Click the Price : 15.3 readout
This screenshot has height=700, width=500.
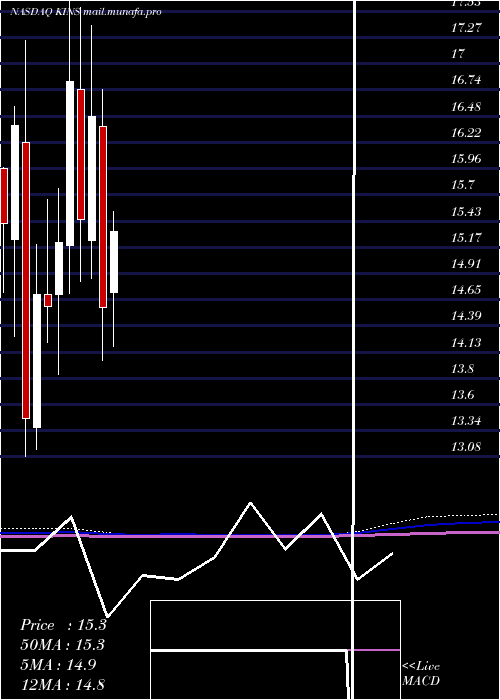pos(63,625)
